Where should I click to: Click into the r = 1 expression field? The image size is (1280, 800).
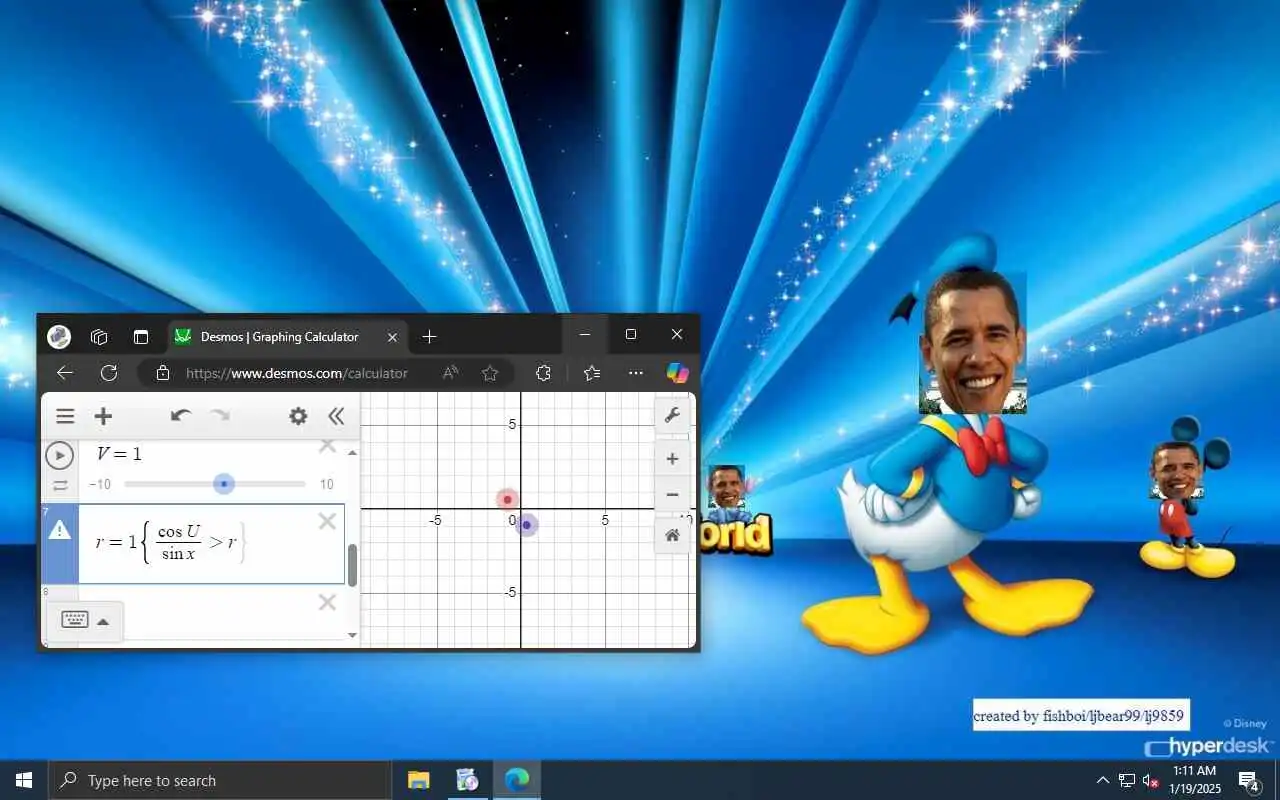pyautogui.click(x=211, y=544)
